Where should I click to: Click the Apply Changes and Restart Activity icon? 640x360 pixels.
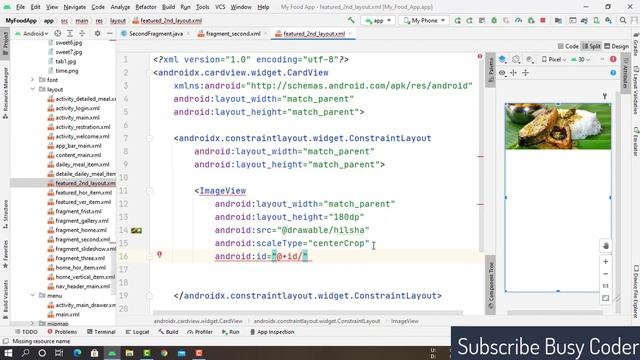[x=457, y=20]
